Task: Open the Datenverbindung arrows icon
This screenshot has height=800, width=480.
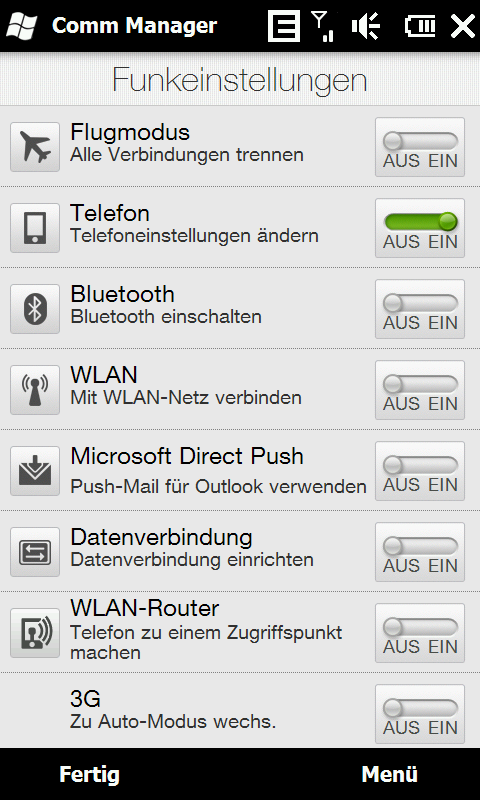Action: (x=35, y=552)
